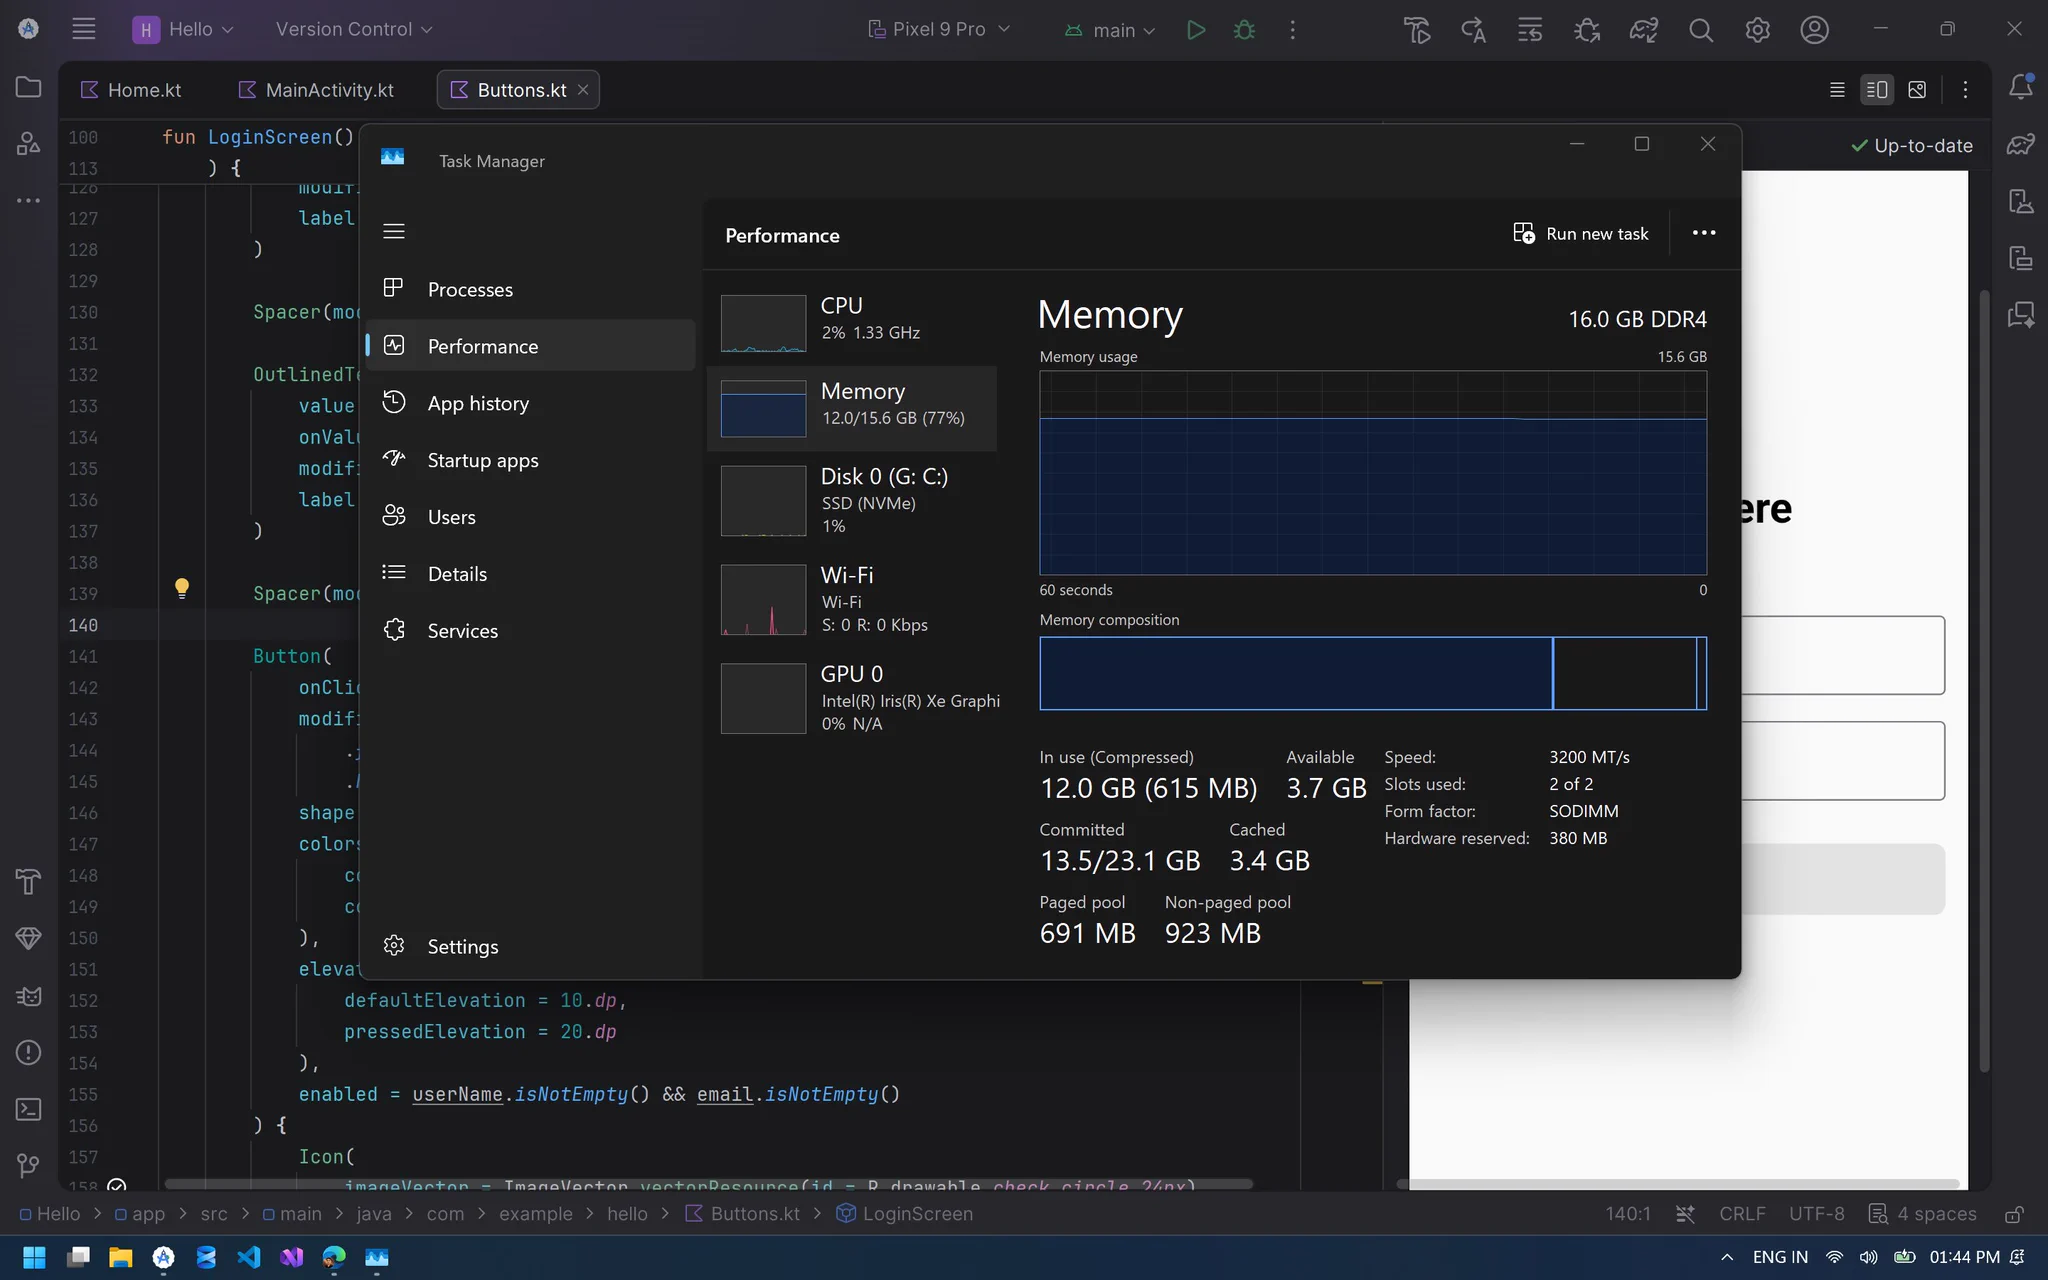Viewport: 2048px width, 1280px height.
Task: Switch editor to Design view mode
Action: [x=1917, y=90]
